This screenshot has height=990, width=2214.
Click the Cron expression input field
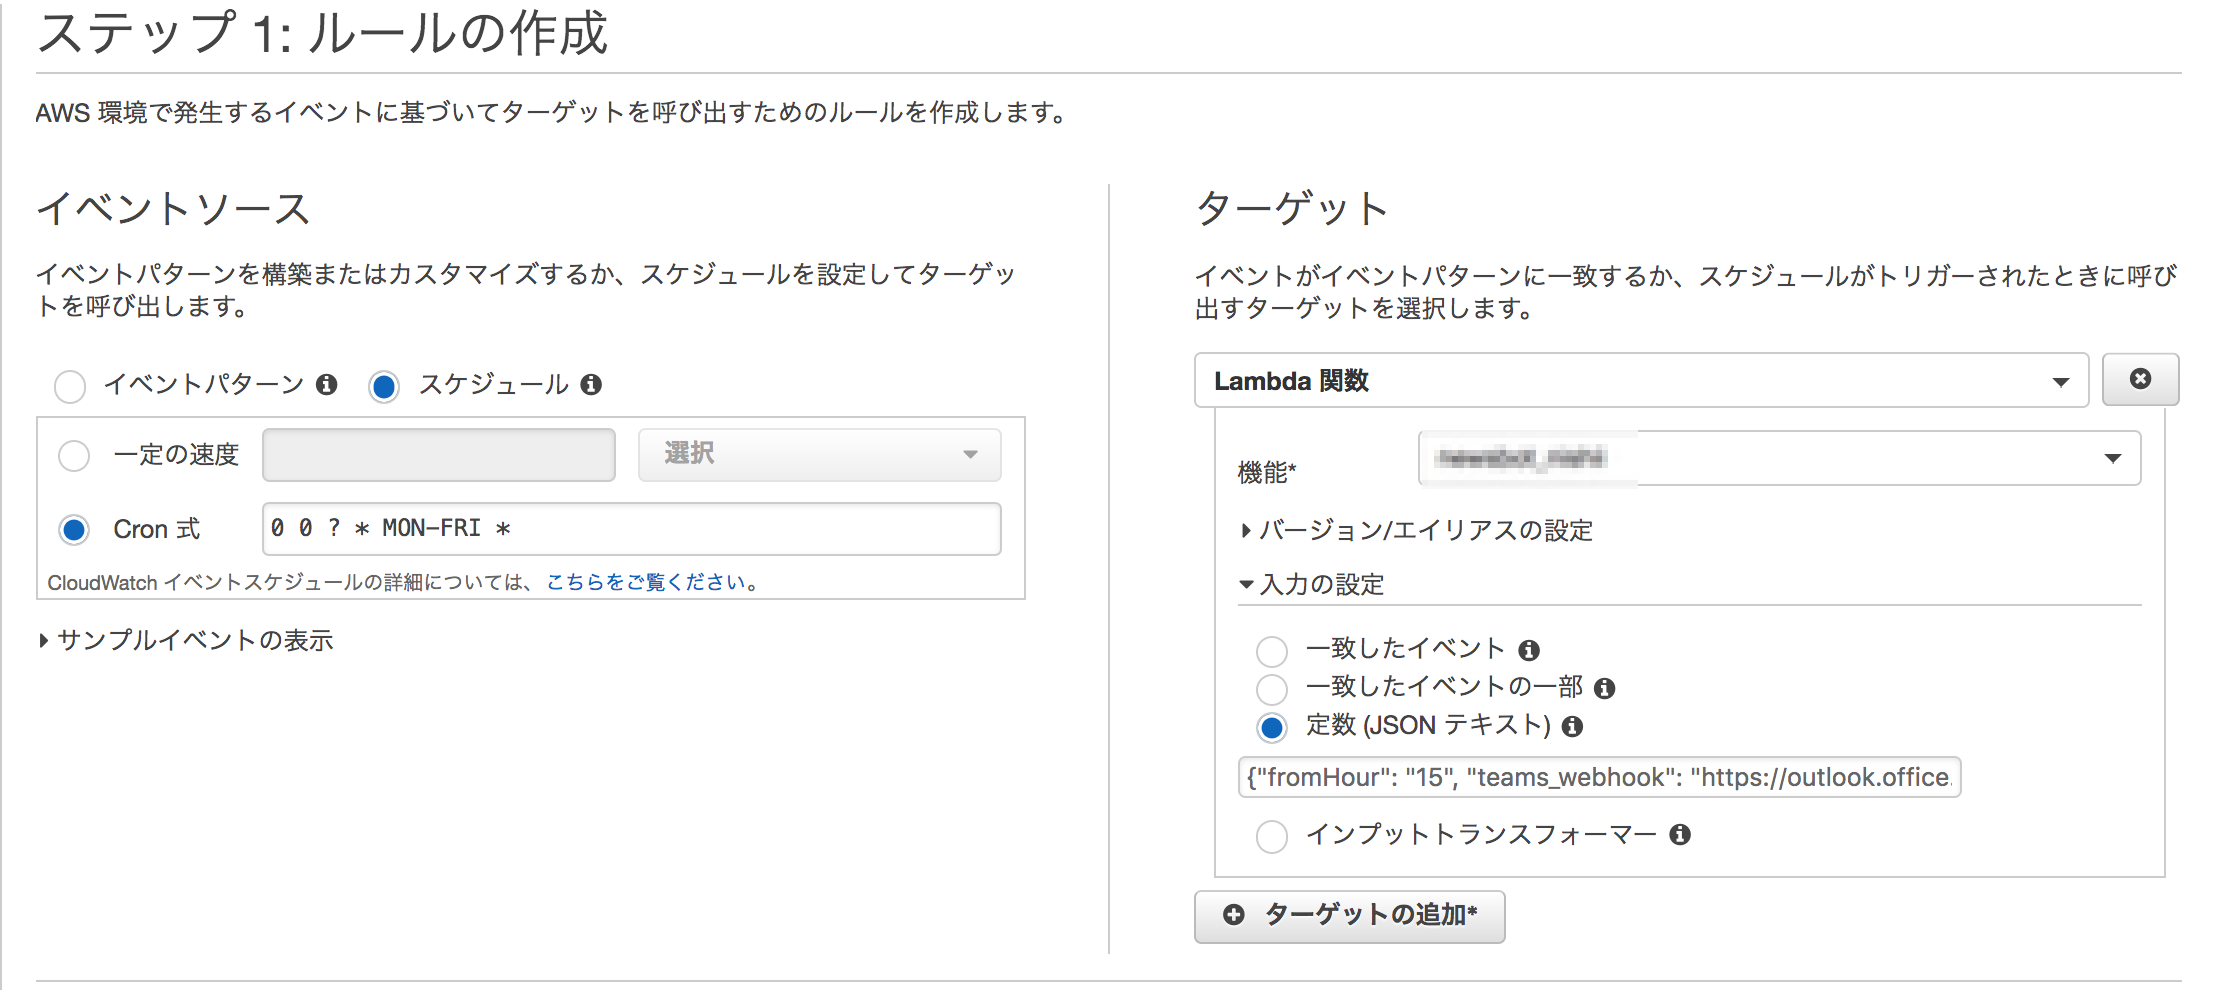pos(630,528)
